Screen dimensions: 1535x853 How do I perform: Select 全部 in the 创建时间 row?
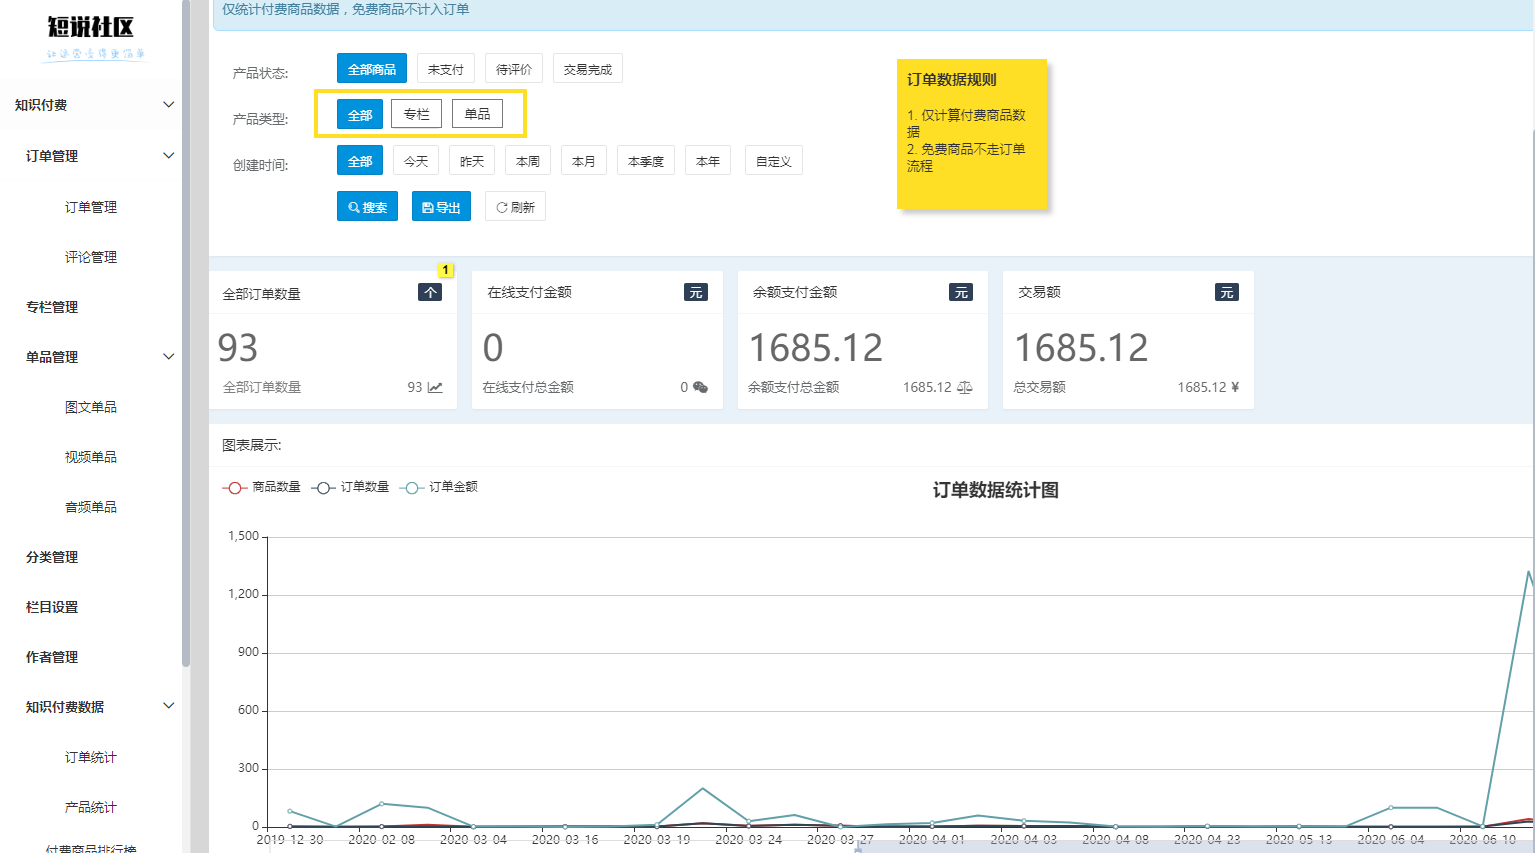coord(360,161)
